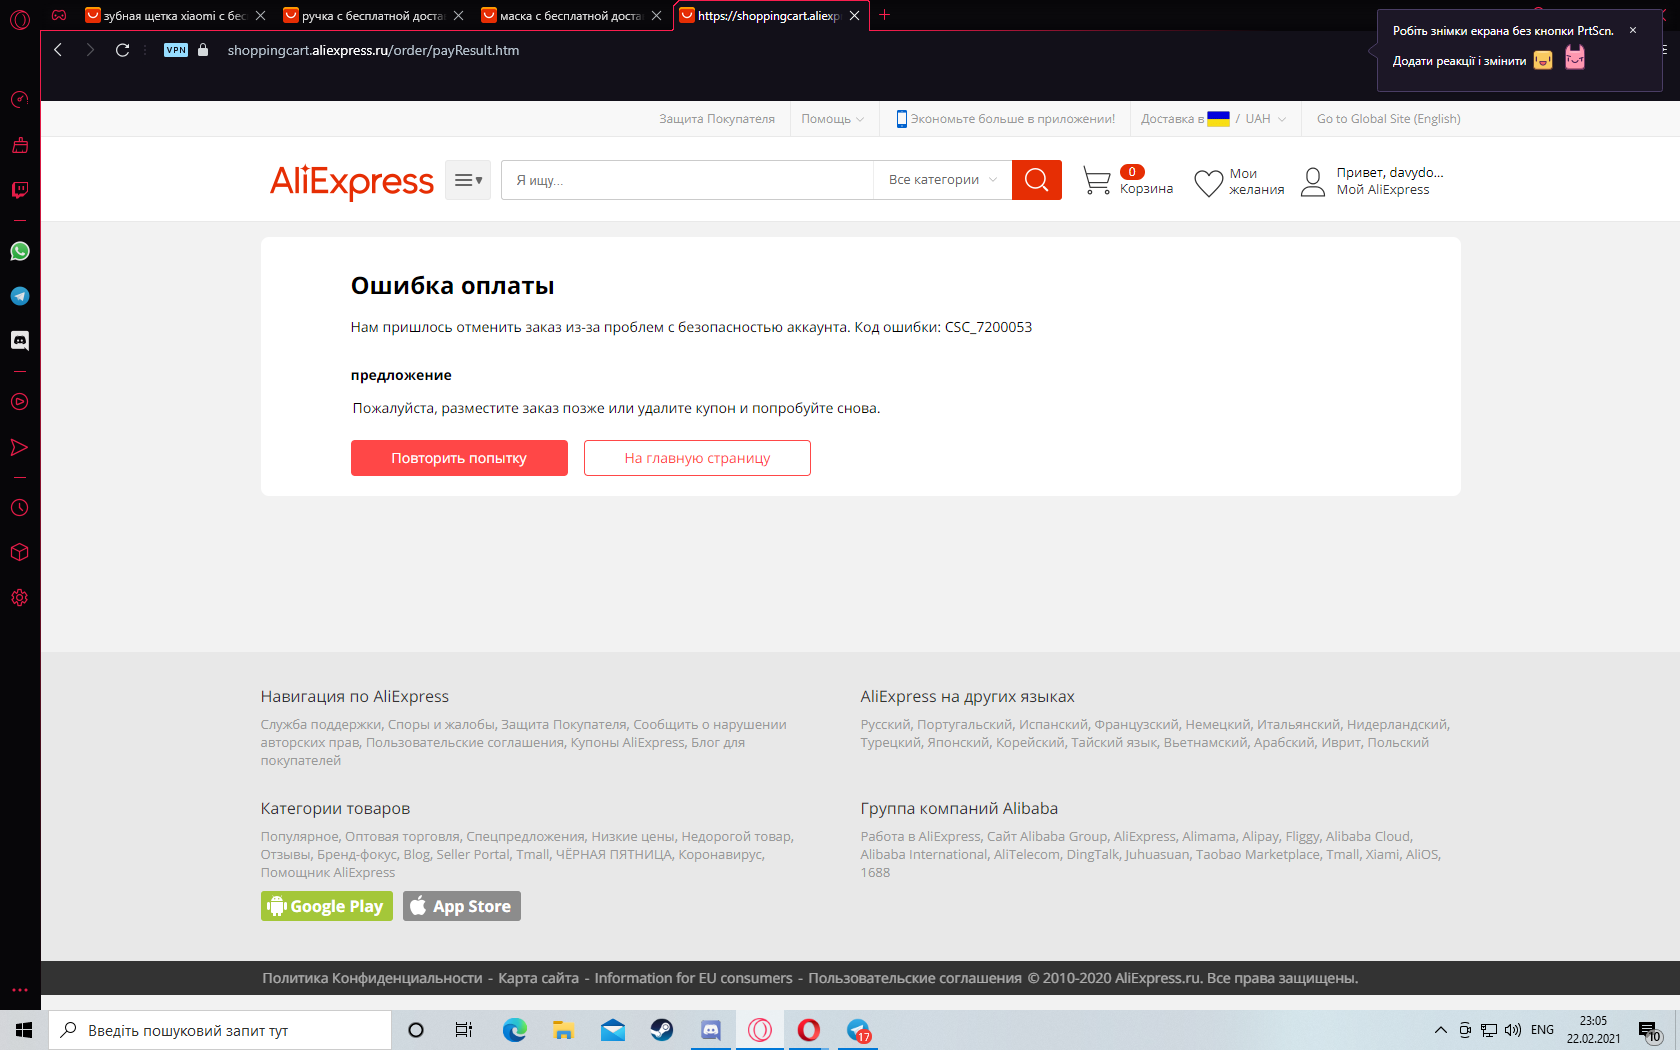1680x1050 pixels.
Task: Click 'Защита Покупателя' in the top bar
Action: coord(717,119)
